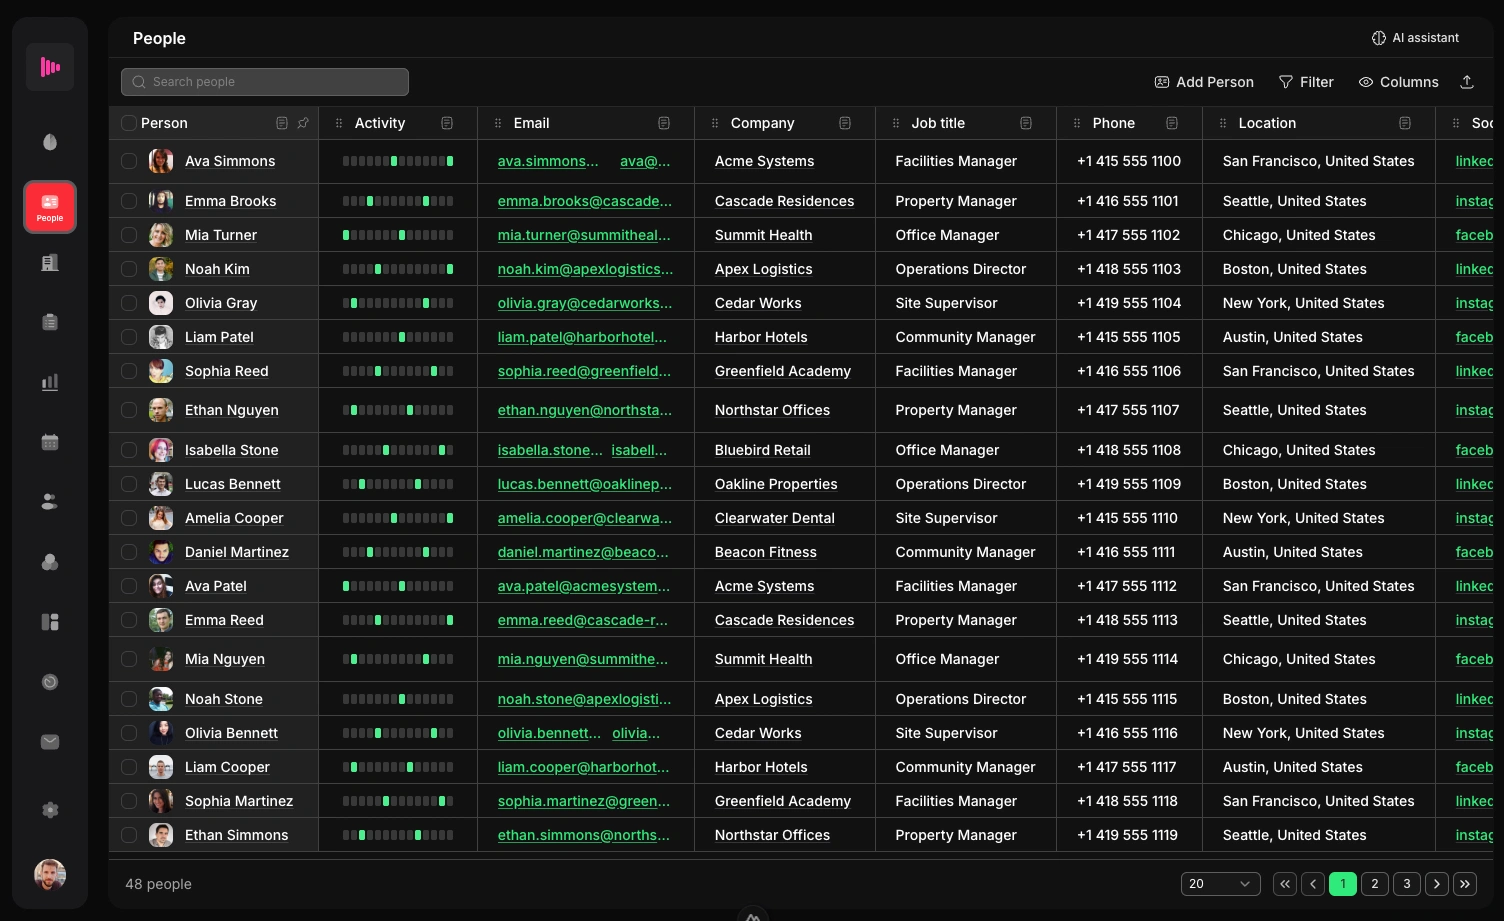This screenshot has height=921, width=1504.
Task: Open the companies building icon in sidebar
Action: [x=50, y=262]
